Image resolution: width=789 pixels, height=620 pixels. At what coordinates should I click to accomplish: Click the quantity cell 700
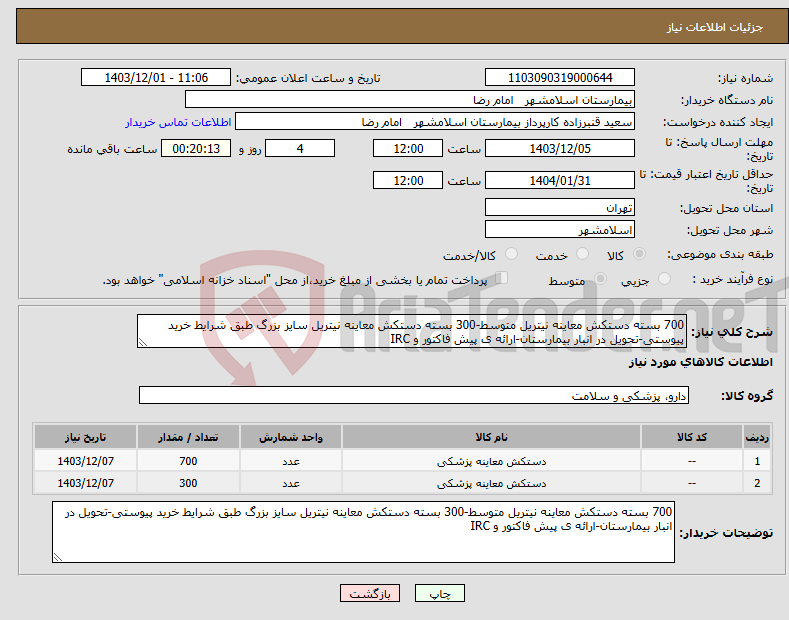coord(188,461)
